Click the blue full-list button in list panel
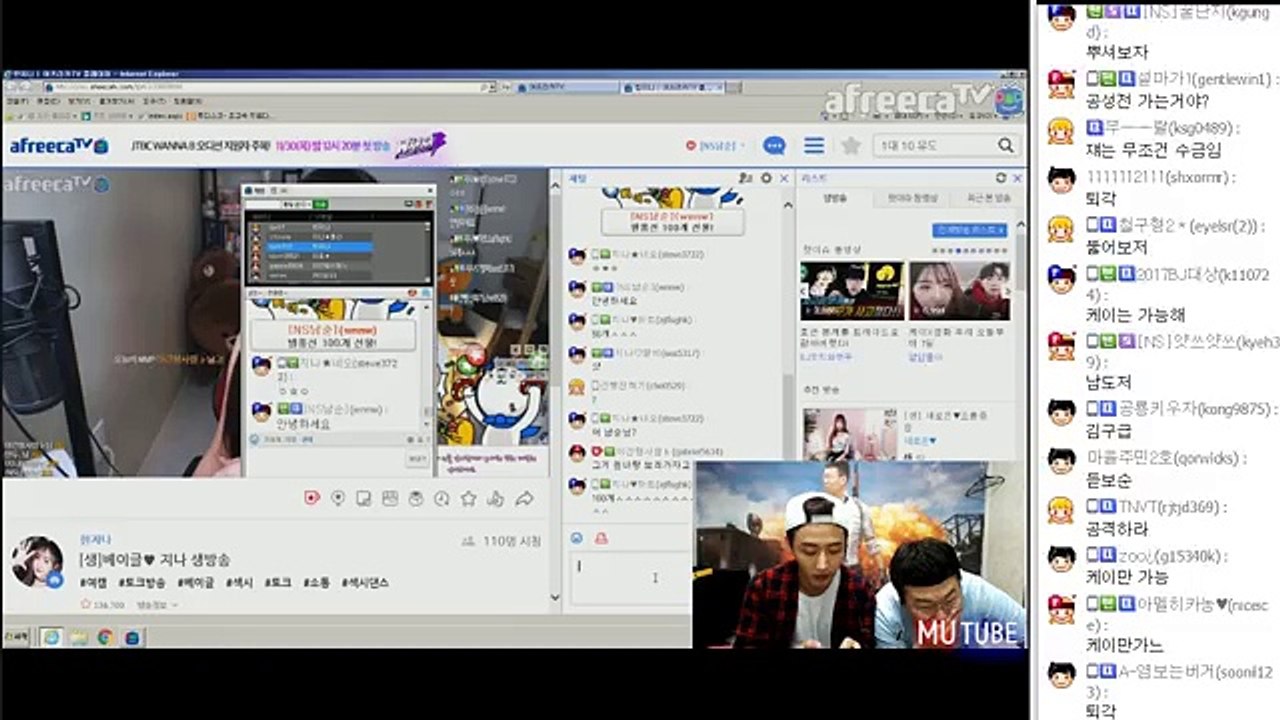Screen dimensions: 1280x720 [969, 230]
